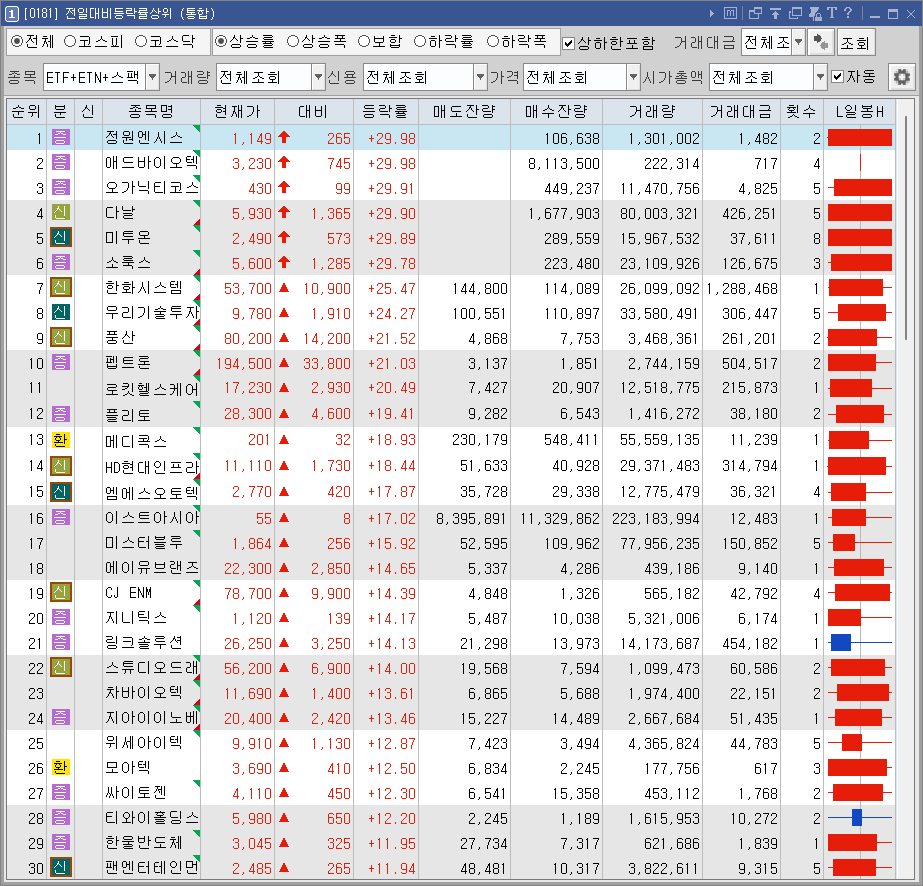This screenshot has width=923, height=886.
Task: Select the 하락폭 radio button
Action: click(493, 41)
